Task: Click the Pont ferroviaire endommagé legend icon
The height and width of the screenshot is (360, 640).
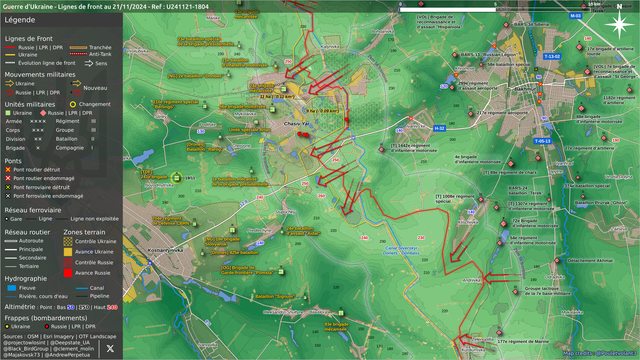Action: pos(8,196)
